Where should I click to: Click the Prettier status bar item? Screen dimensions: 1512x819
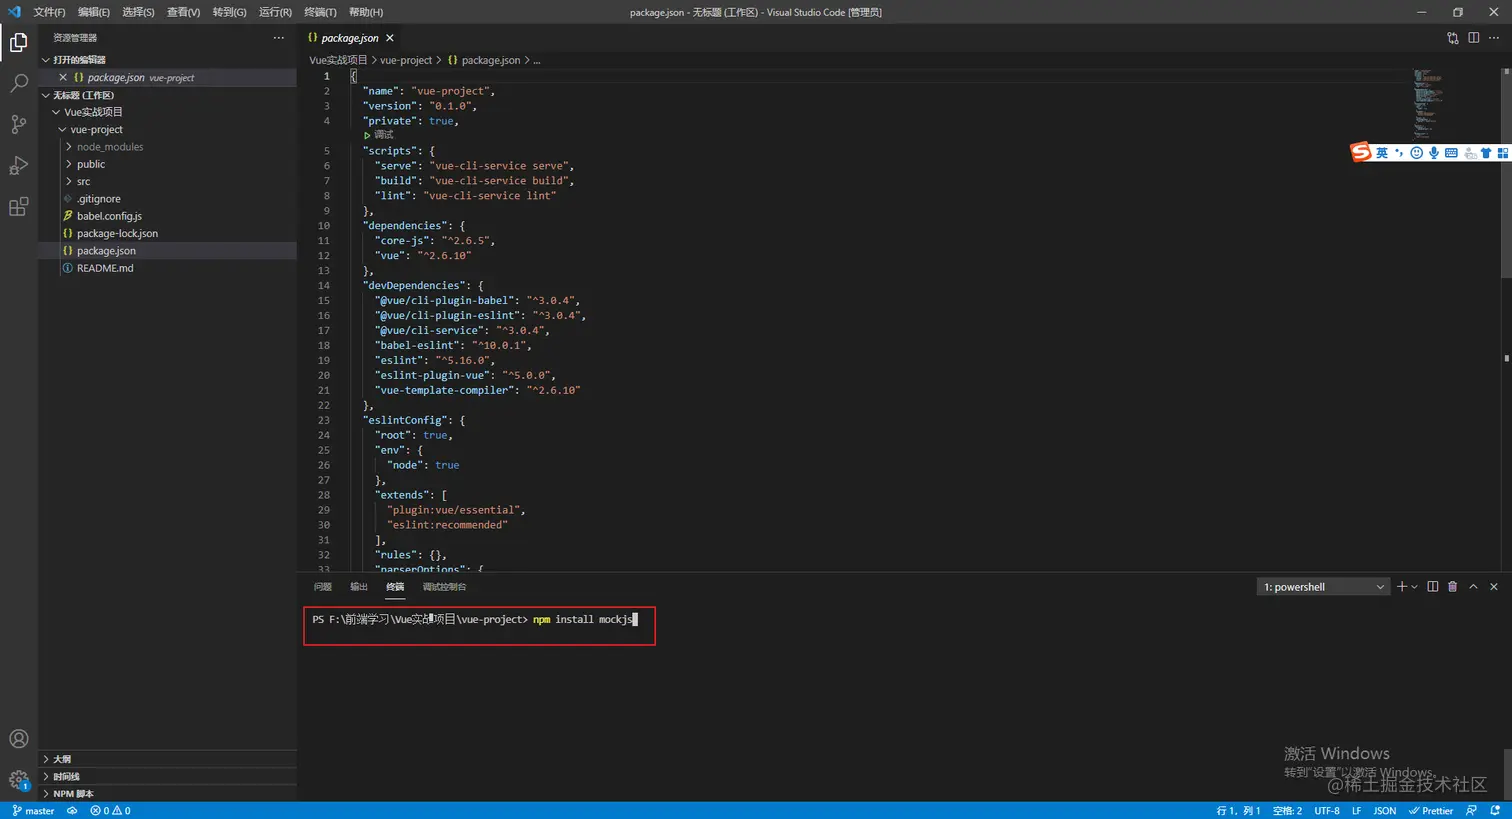1431,811
